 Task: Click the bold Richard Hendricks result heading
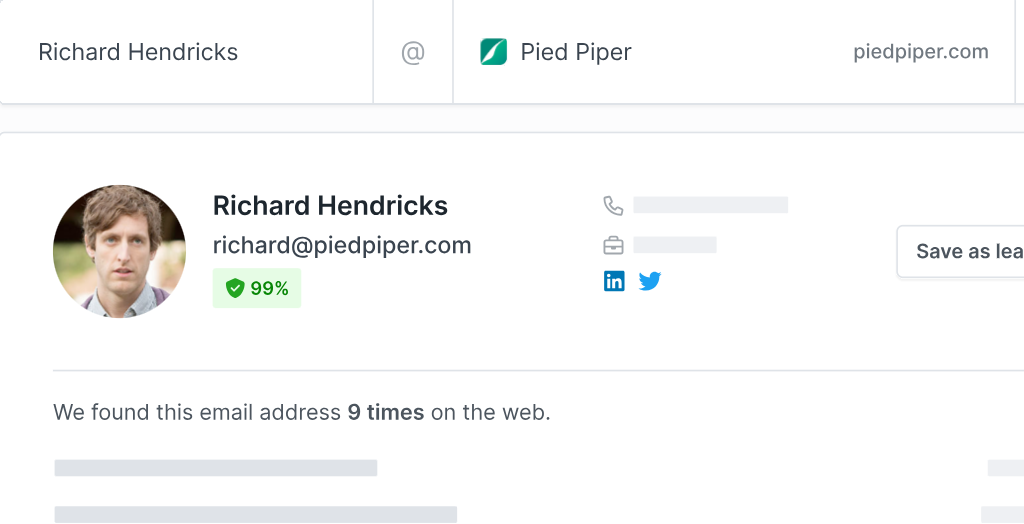[x=330, y=206]
